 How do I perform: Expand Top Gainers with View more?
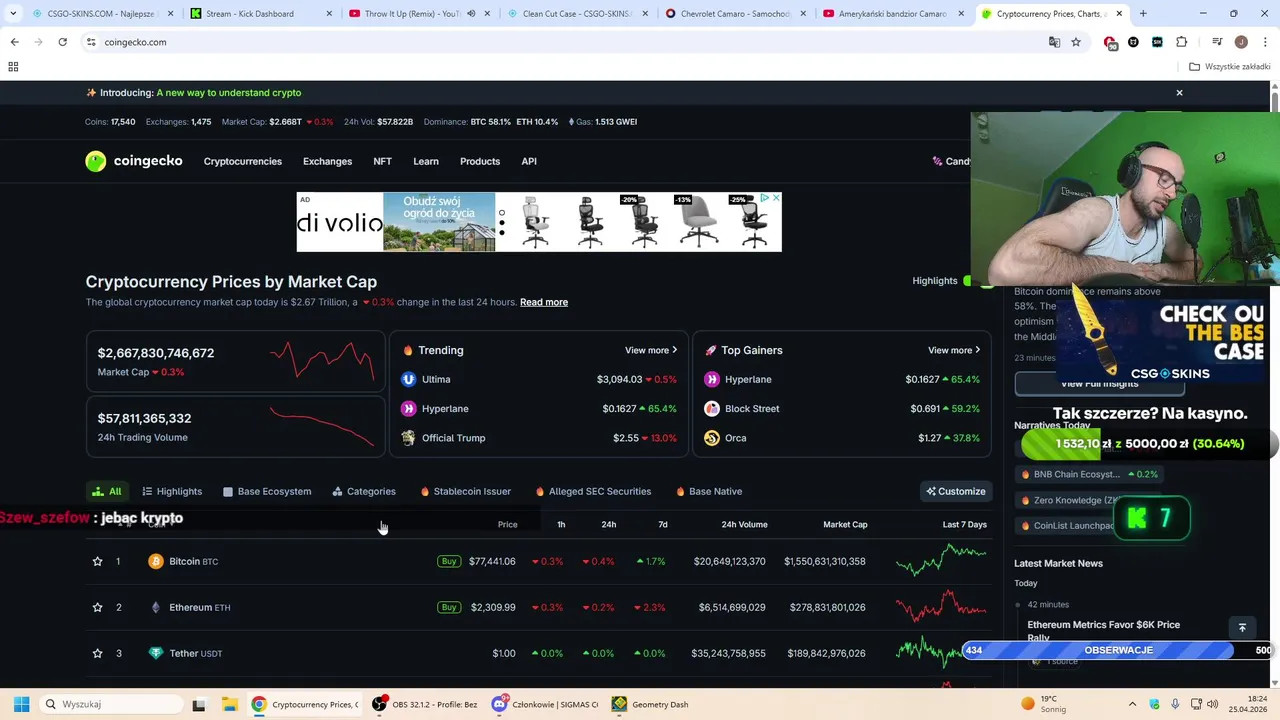pos(954,350)
